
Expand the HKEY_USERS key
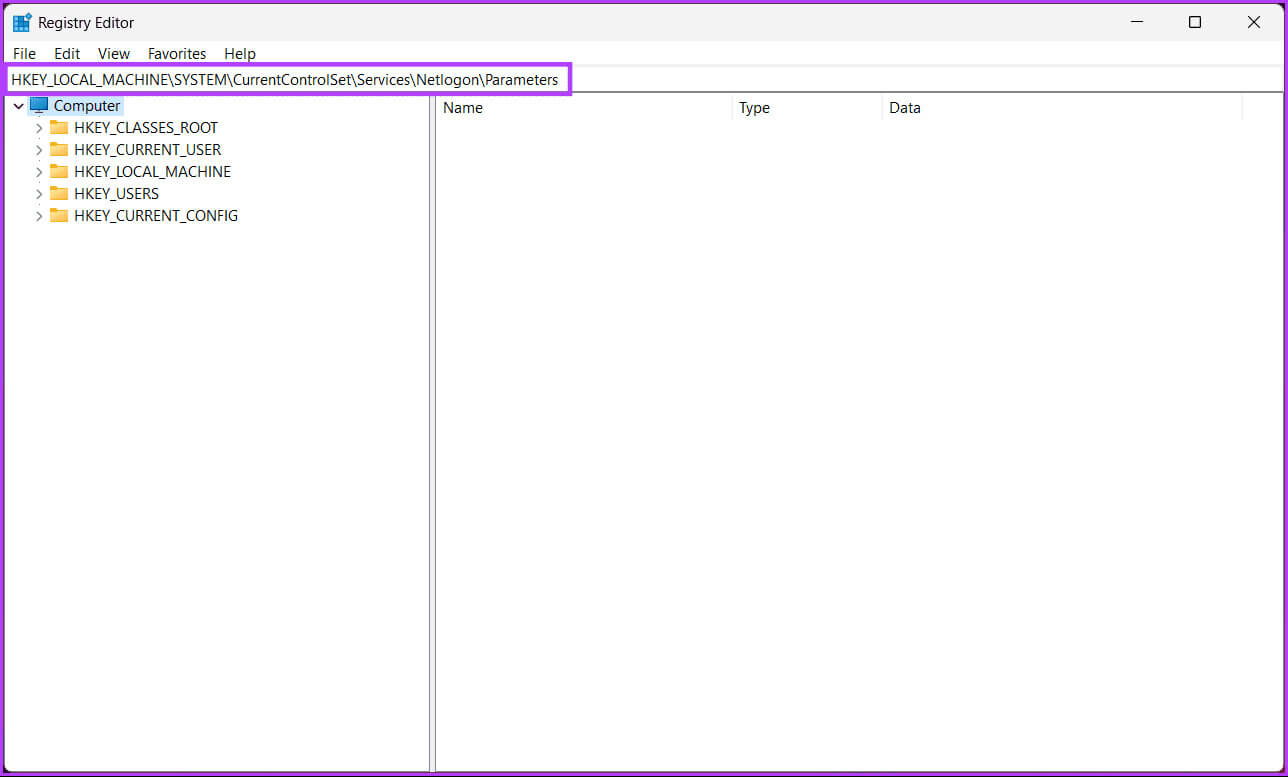point(39,194)
